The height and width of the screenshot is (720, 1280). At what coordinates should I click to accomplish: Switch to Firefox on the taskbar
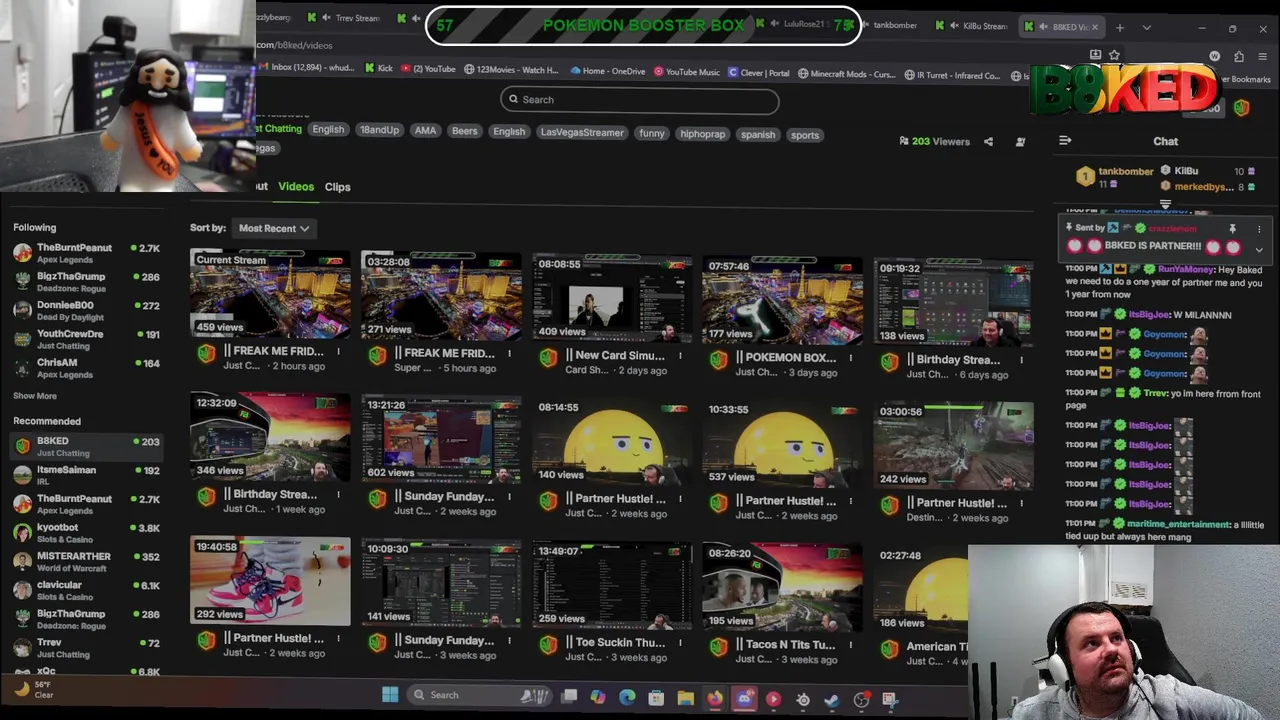tap(715, 699)
